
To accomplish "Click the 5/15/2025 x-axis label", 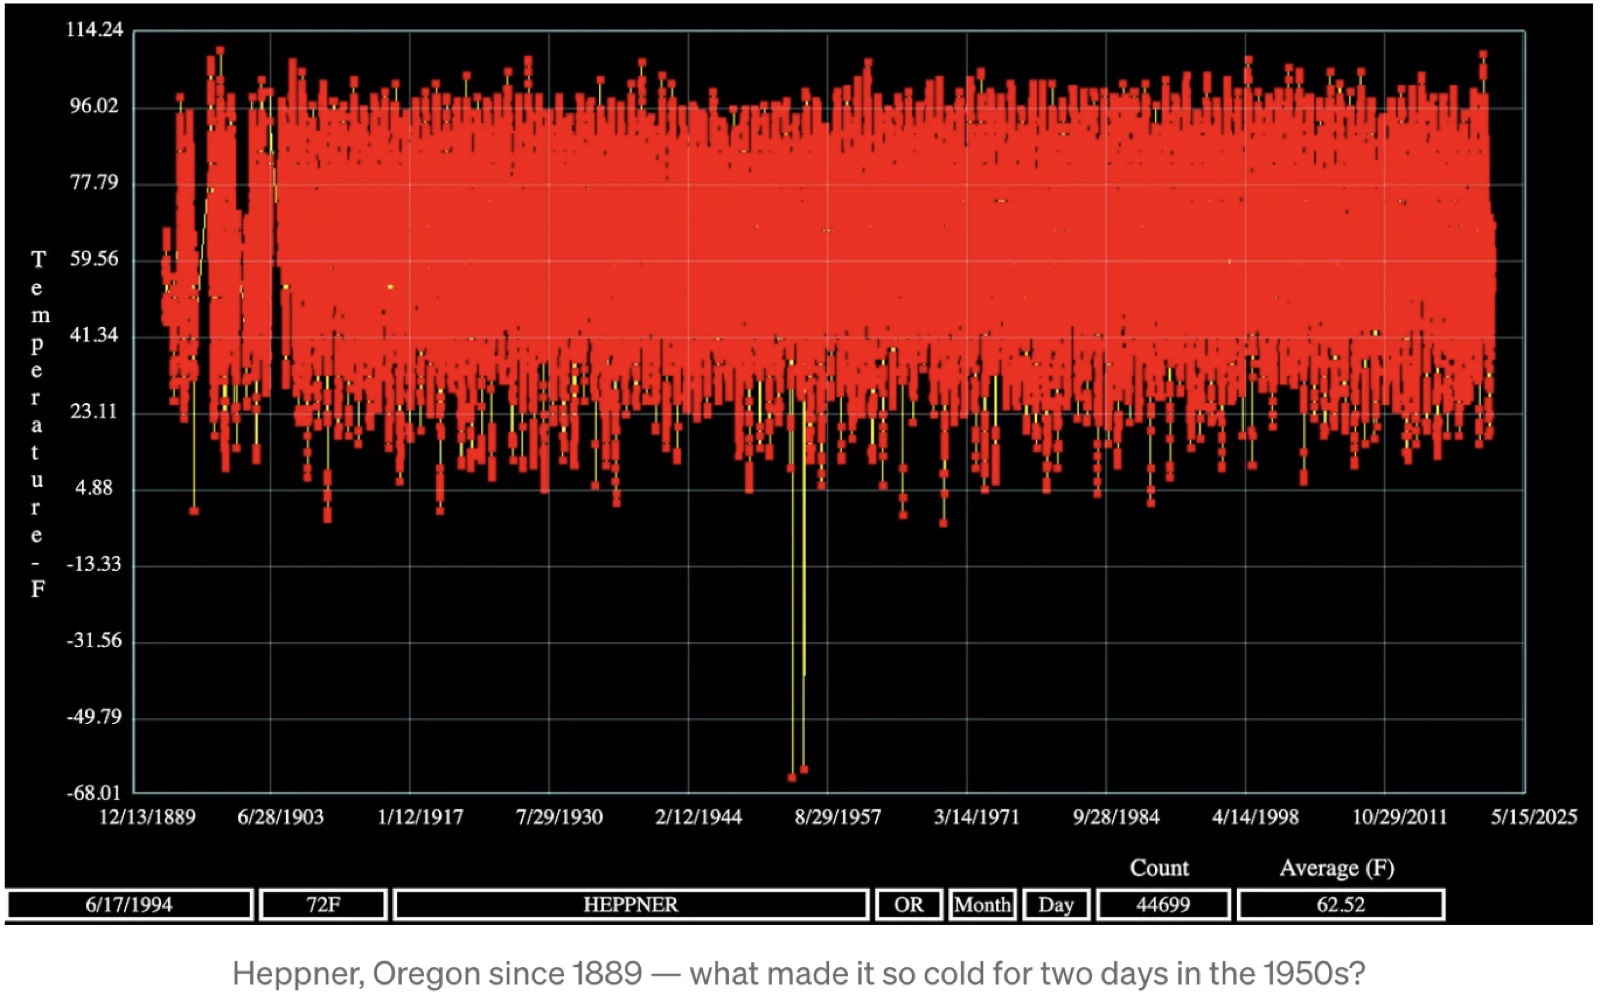I will click(x=1534, y=817).
